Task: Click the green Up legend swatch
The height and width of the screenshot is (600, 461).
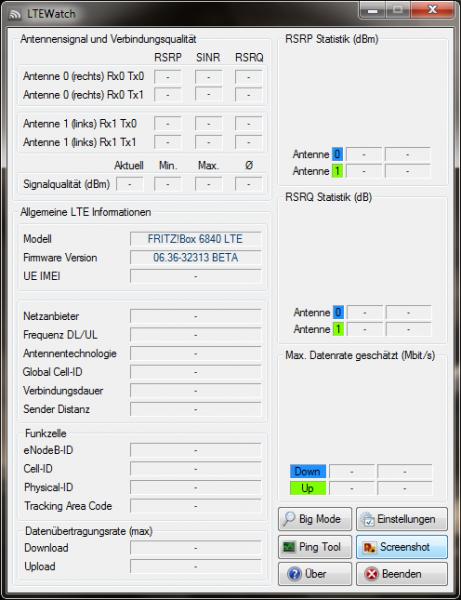Action: [308, 488]
